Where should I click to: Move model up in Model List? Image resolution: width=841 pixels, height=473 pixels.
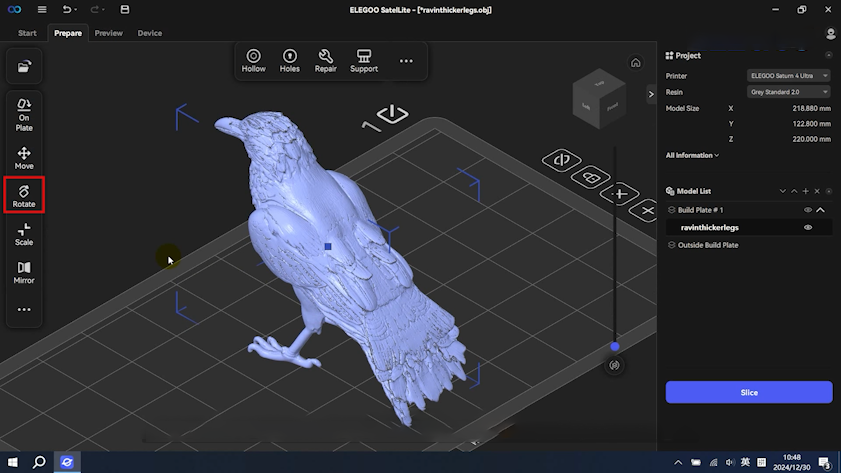click(794, 191)
